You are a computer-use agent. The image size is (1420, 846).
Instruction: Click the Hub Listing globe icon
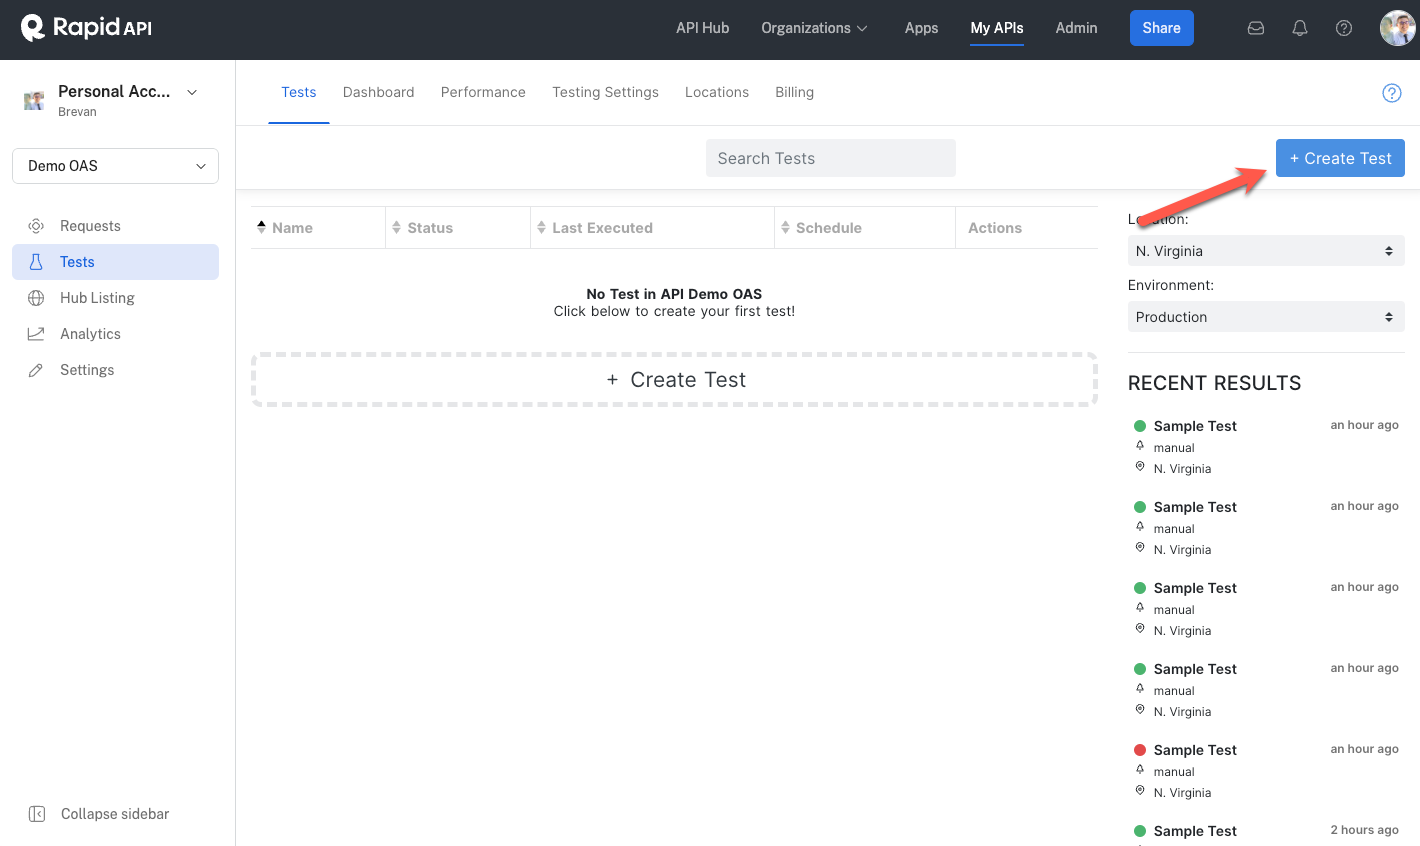(x=36, y=298)
